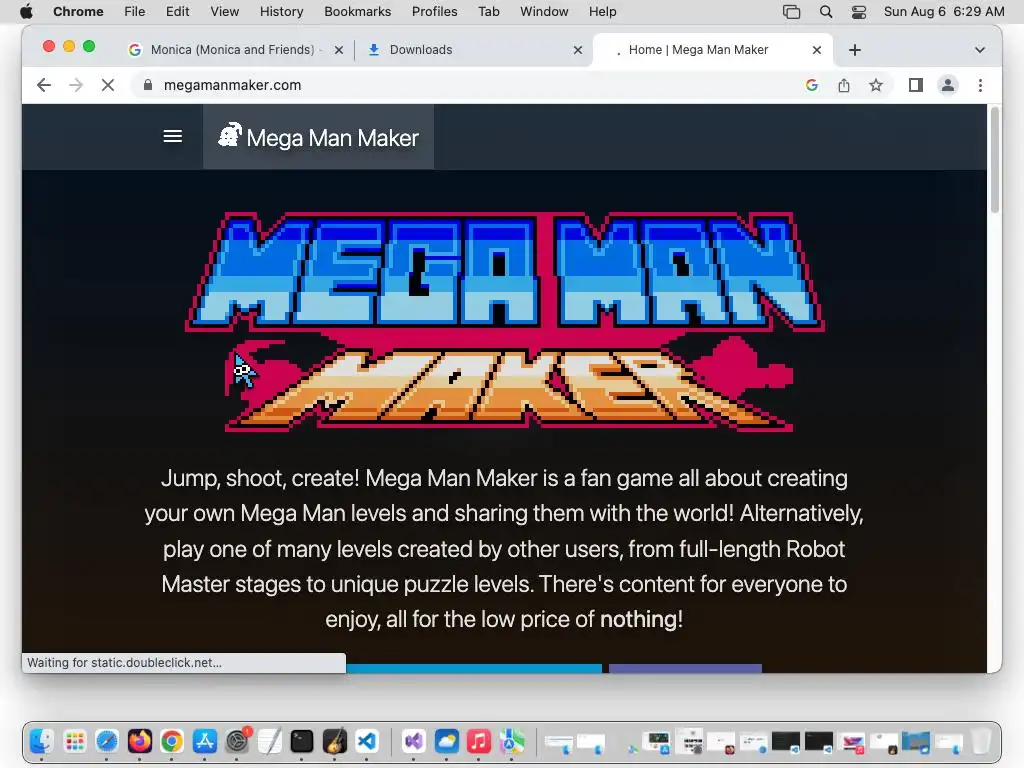Open the Apple menu
The width and height of the screenshot is (1024, 768).
pos(27,11)
